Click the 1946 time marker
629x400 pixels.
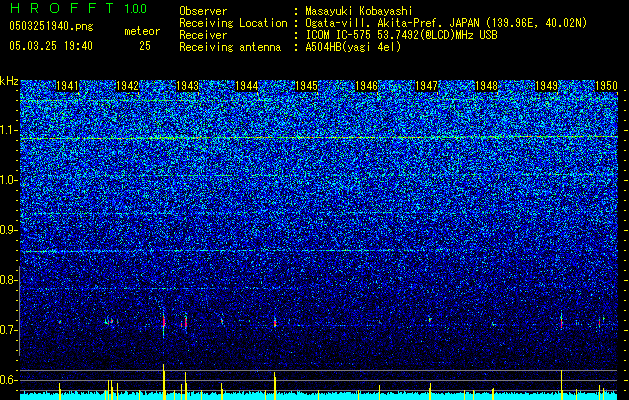point(366,86)
